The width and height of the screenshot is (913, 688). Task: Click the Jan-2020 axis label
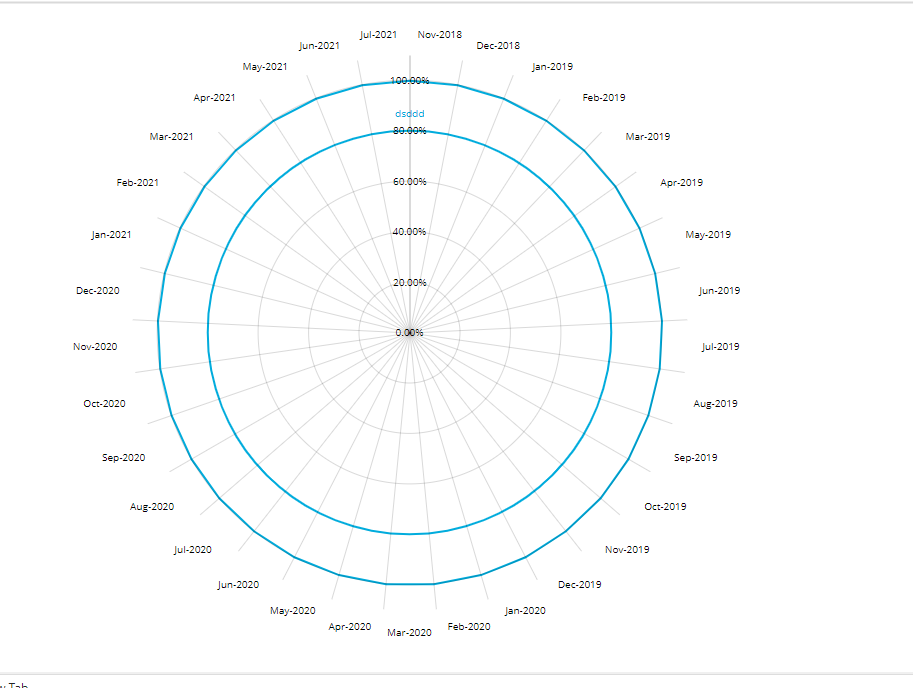click(x=525, y=611)
